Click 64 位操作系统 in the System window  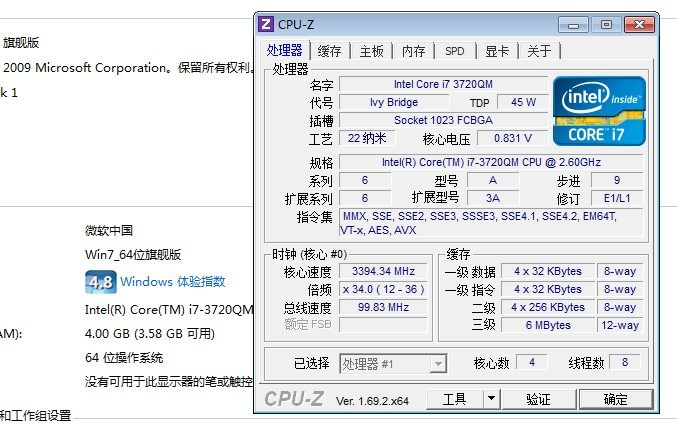point(124,358)
